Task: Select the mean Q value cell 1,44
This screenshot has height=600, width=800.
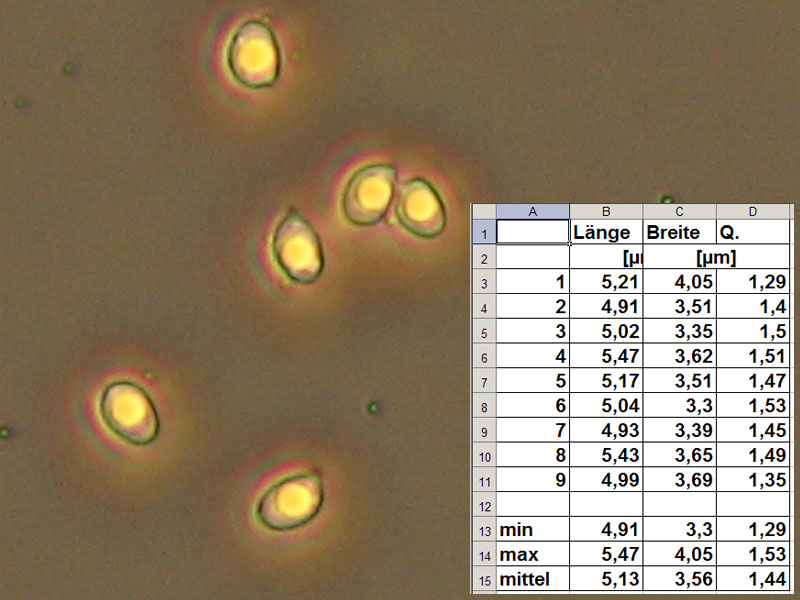Action: (753, 579)
